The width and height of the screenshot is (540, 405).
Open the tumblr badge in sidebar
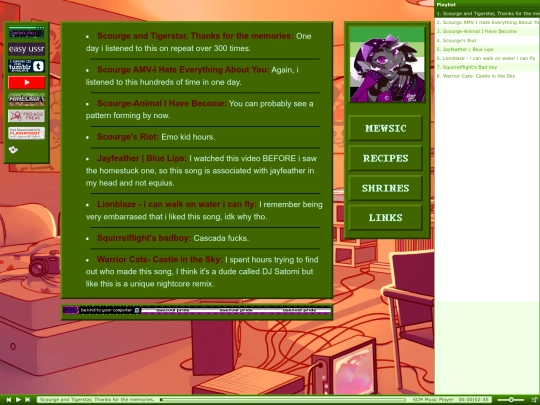click(27, 66)
